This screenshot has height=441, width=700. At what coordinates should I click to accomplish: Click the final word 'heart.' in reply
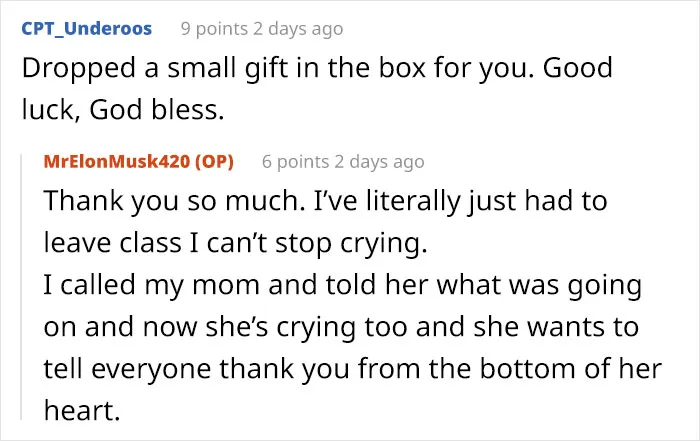(82, 410)
